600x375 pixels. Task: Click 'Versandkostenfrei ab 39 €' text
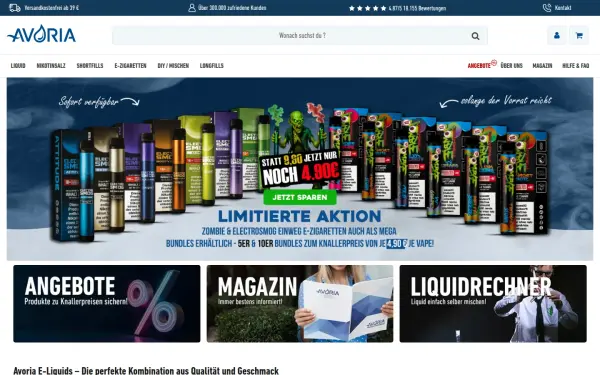click(x=51, y=8)
